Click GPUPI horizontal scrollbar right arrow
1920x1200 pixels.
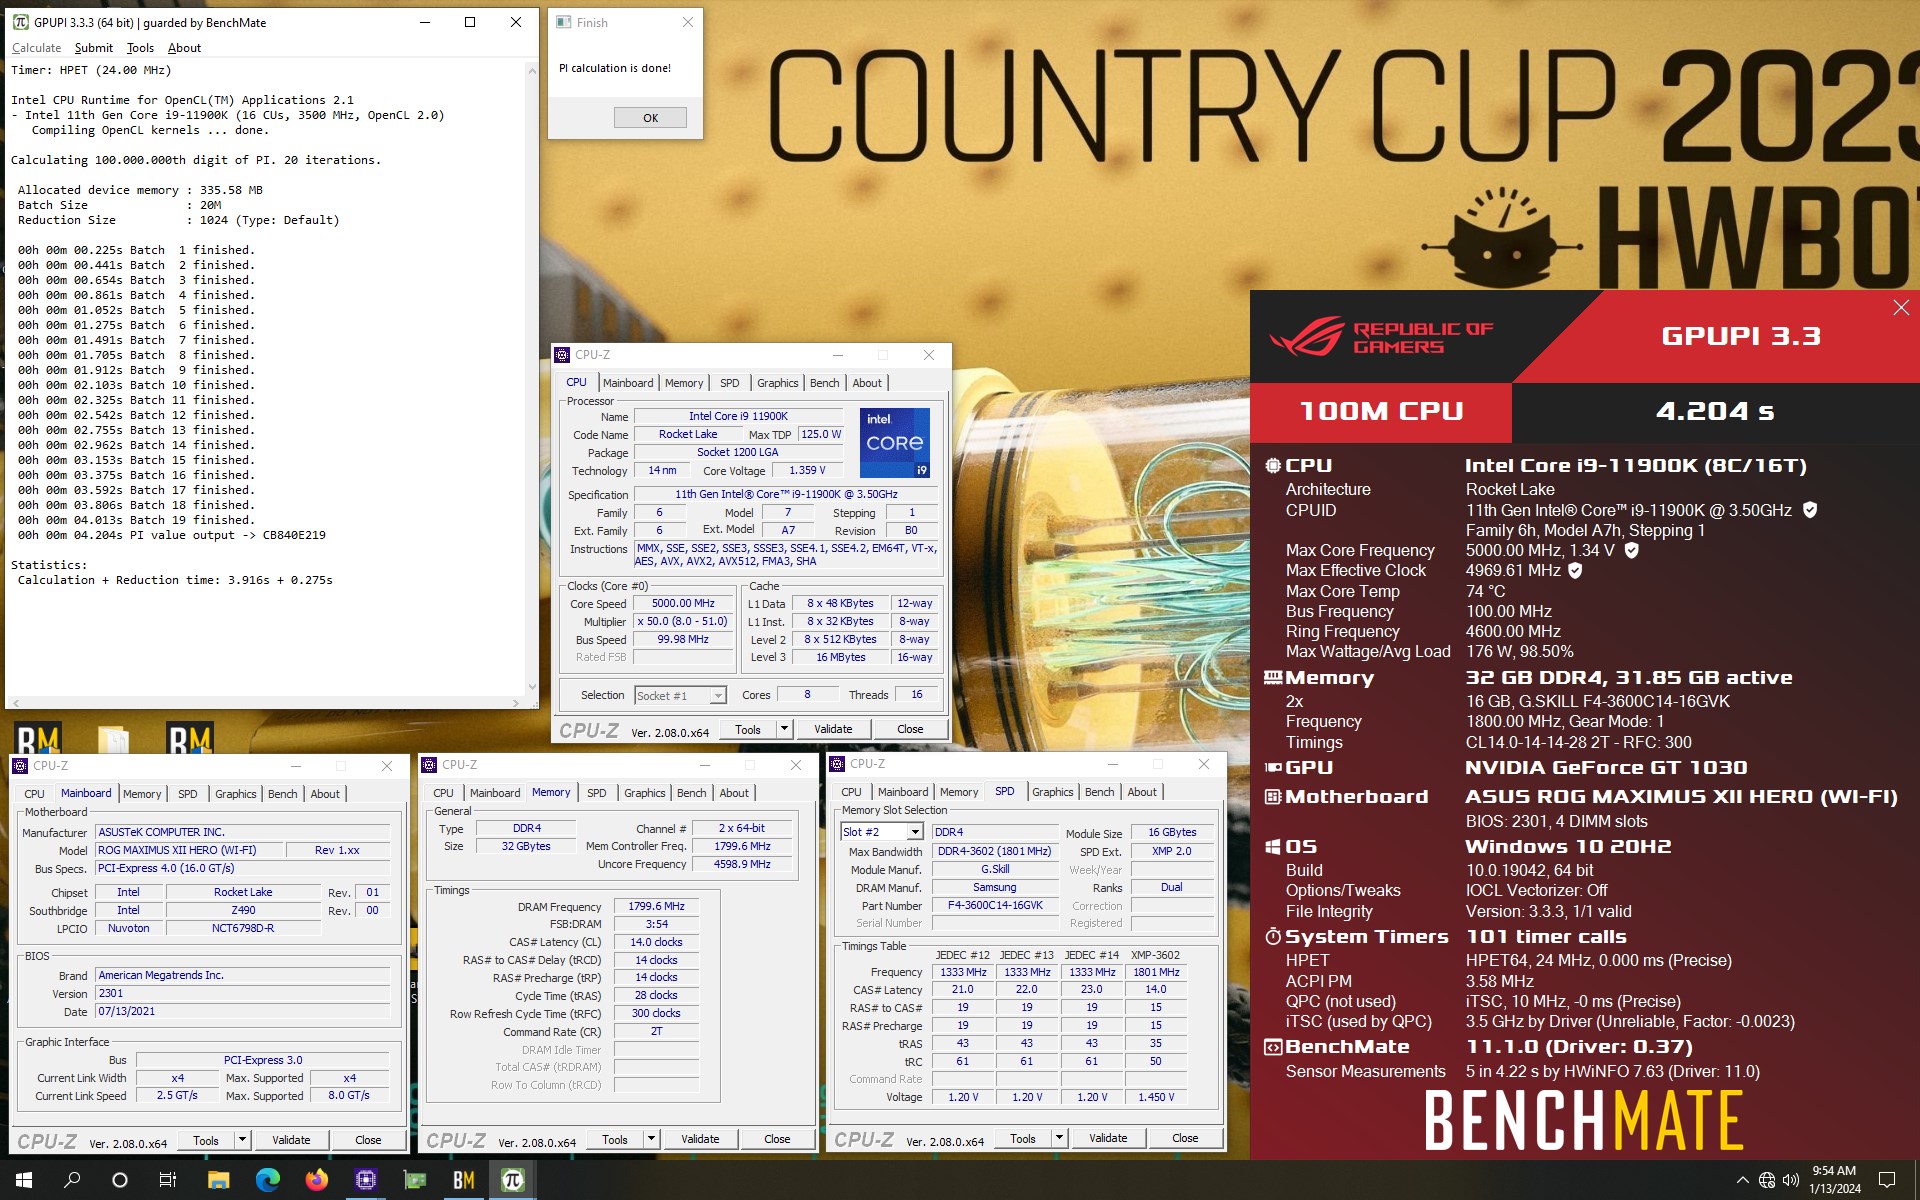(x=516, y=702)
